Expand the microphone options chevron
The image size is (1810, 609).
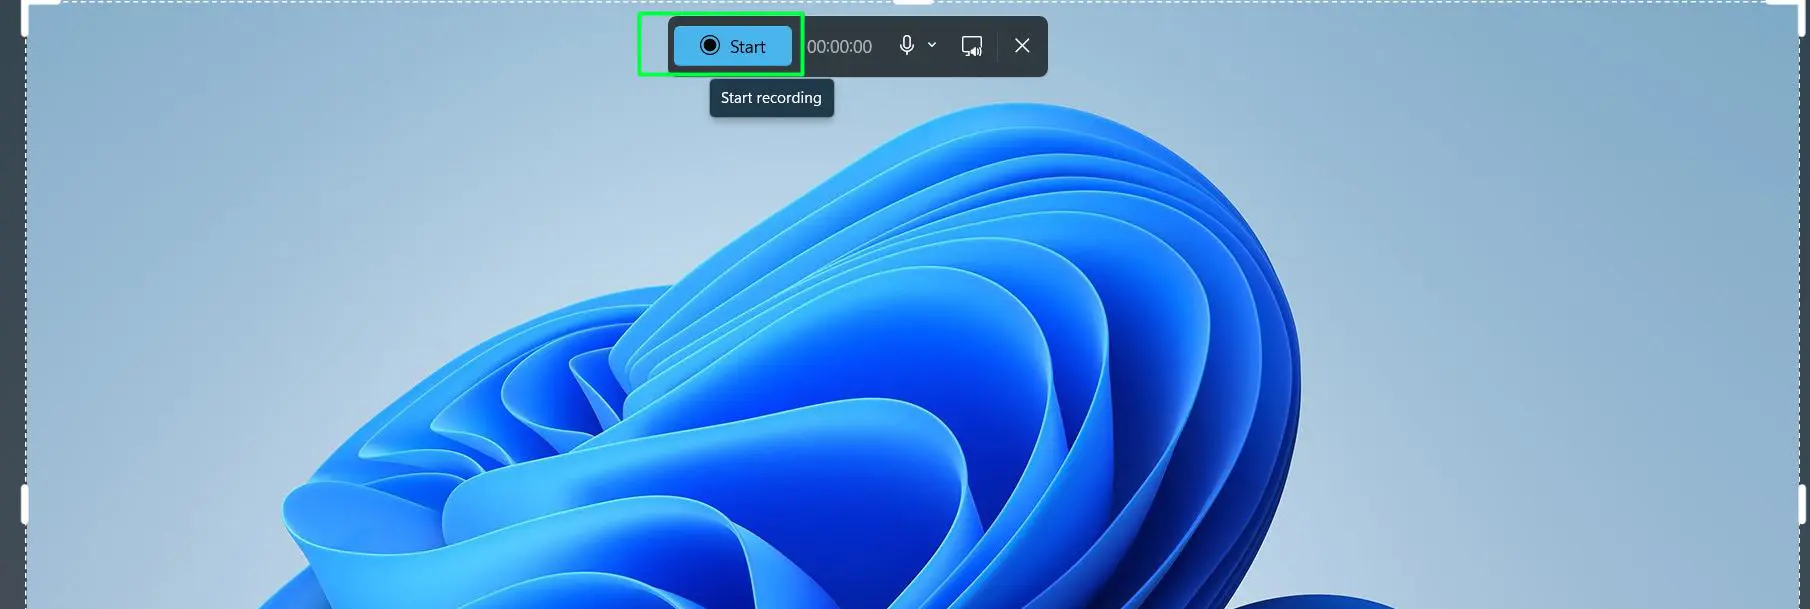[932, 45]
